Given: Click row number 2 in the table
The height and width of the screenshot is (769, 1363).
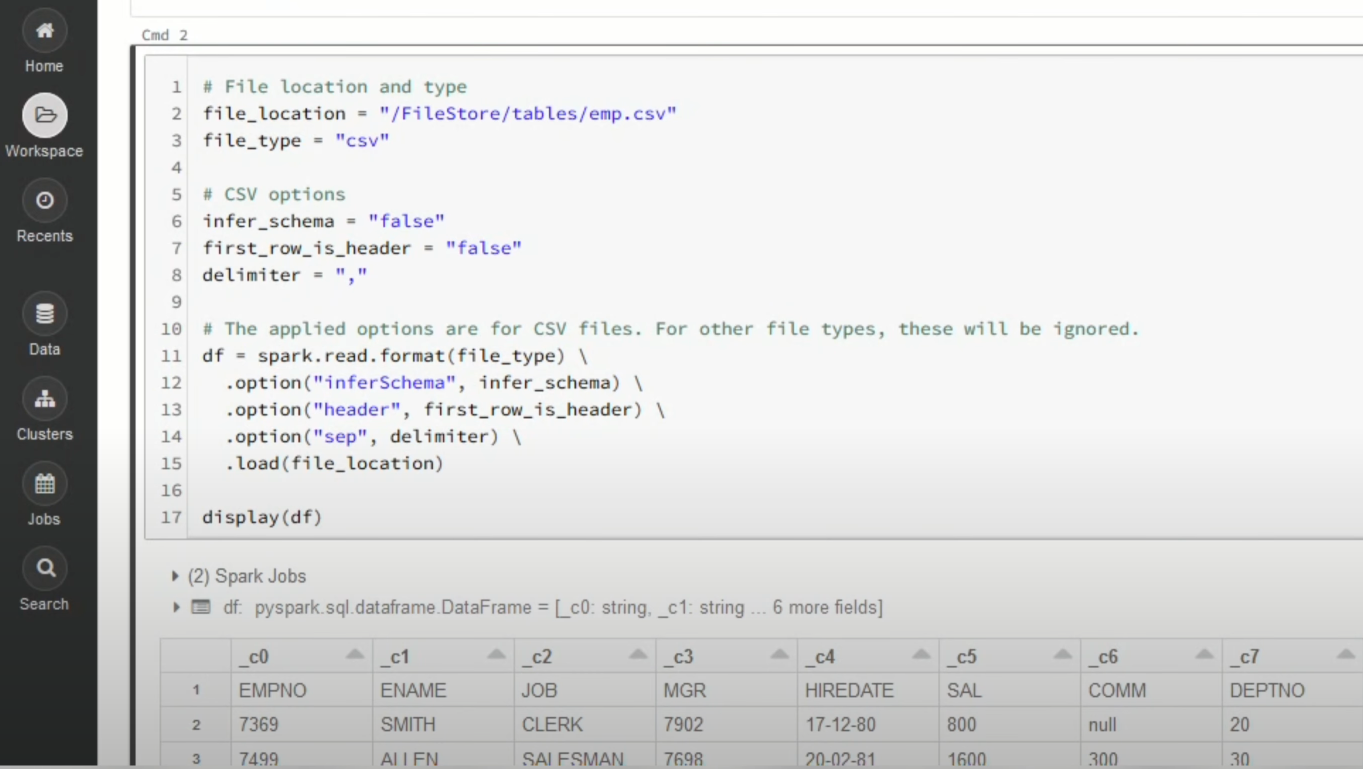Looking at the screenshot, I should (x=196, y=725).
